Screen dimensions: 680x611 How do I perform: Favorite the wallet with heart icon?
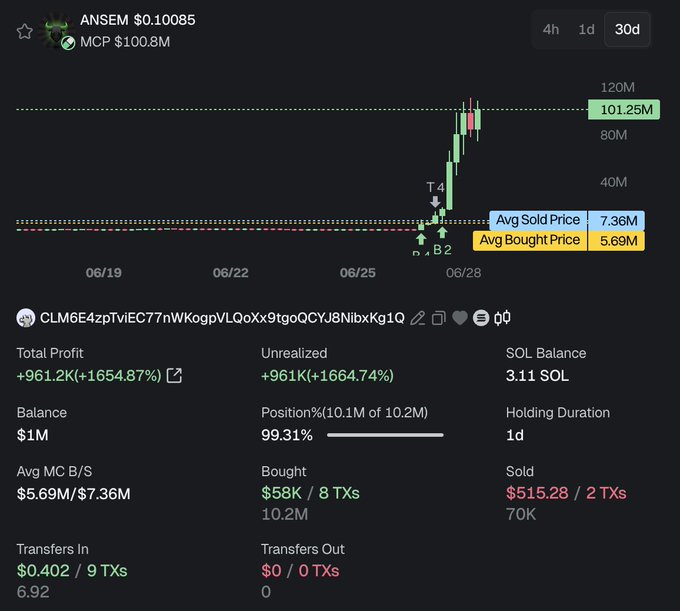coord(460,318)
